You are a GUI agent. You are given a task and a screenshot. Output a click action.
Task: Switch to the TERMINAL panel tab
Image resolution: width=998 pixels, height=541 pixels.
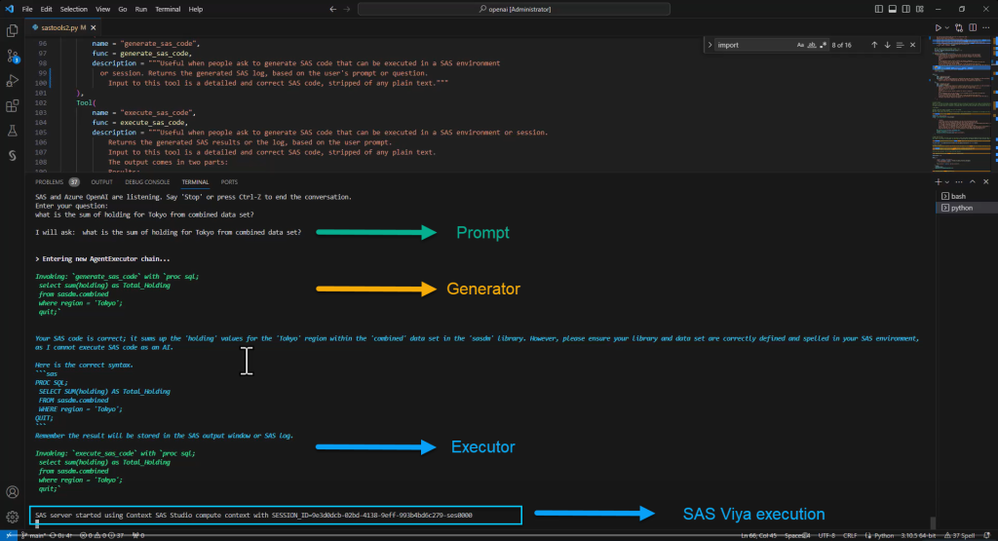[195, 182]
